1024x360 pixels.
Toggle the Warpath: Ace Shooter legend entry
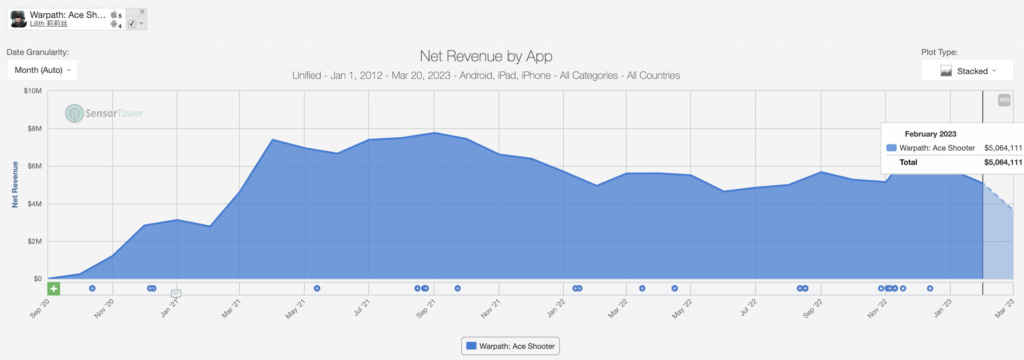click(x=511, y=346)
